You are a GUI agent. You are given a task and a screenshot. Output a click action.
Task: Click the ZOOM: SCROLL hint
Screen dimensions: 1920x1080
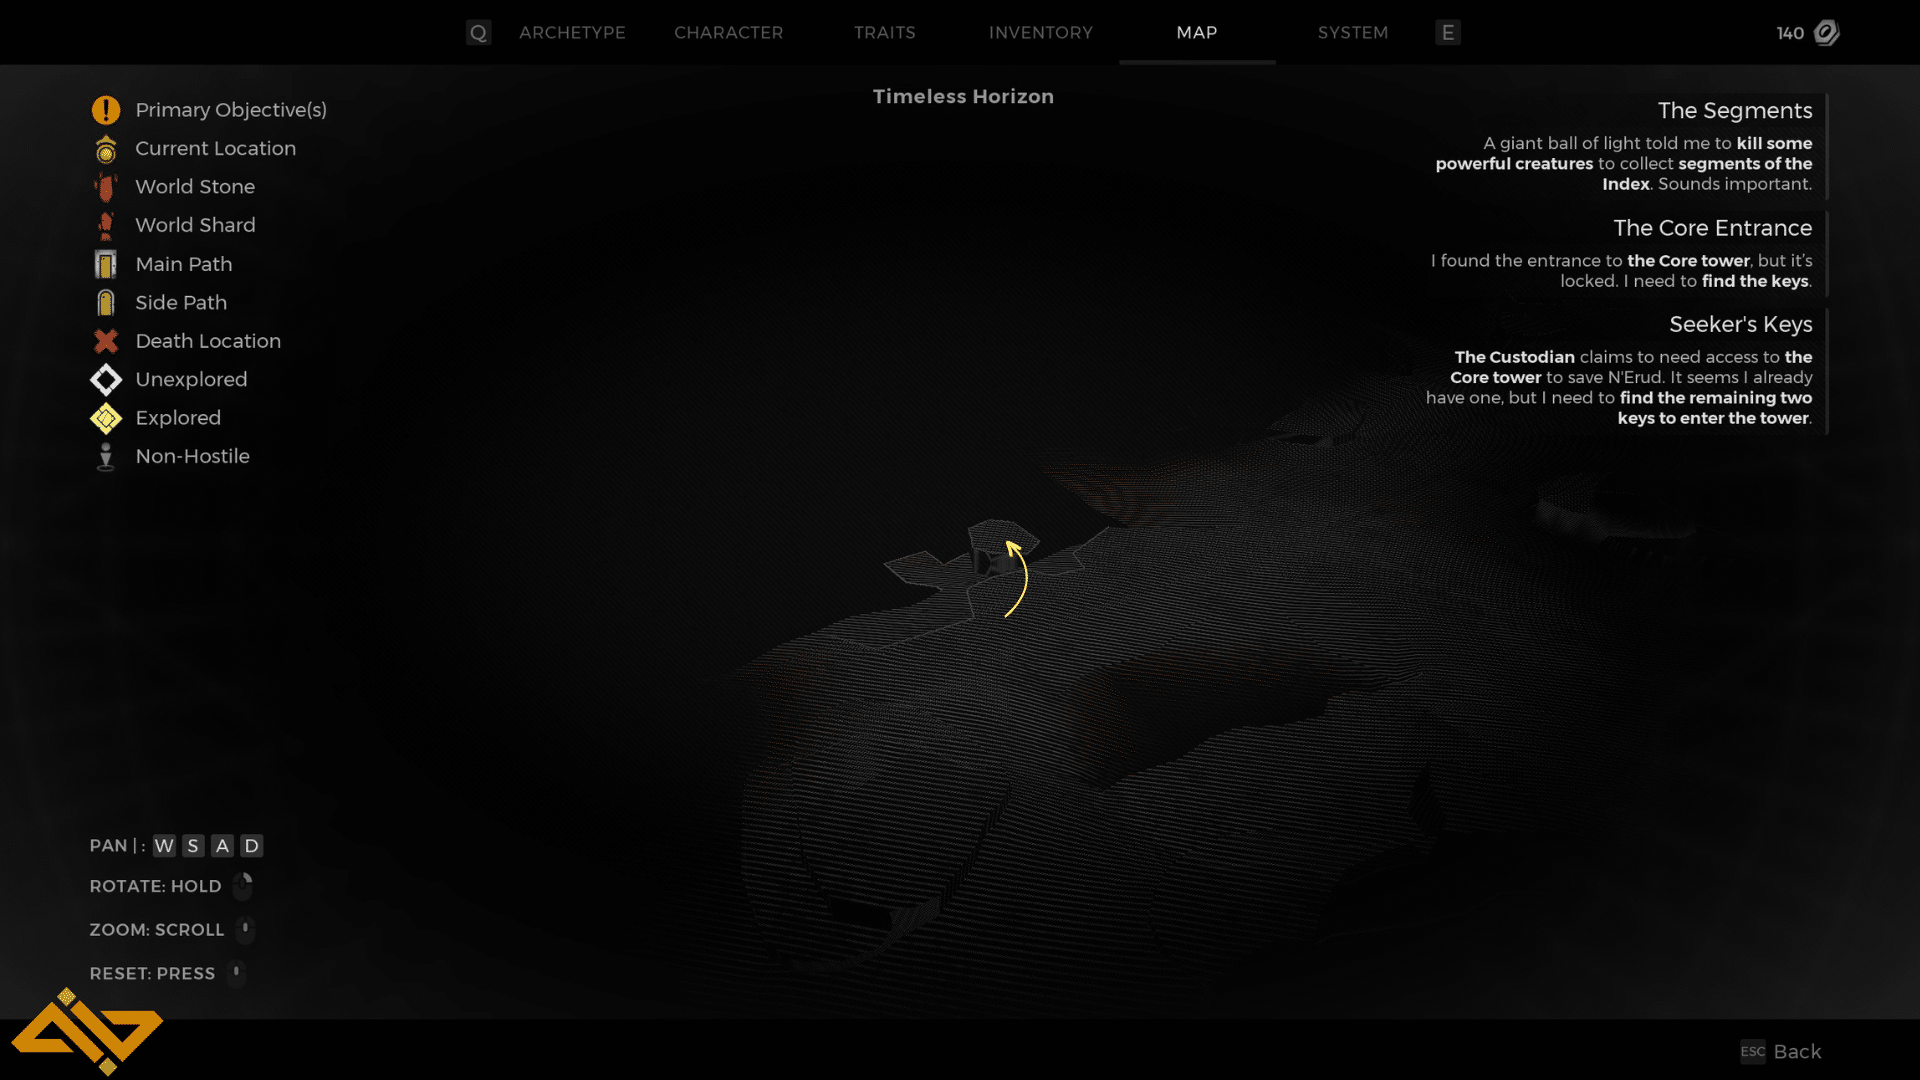157,930
